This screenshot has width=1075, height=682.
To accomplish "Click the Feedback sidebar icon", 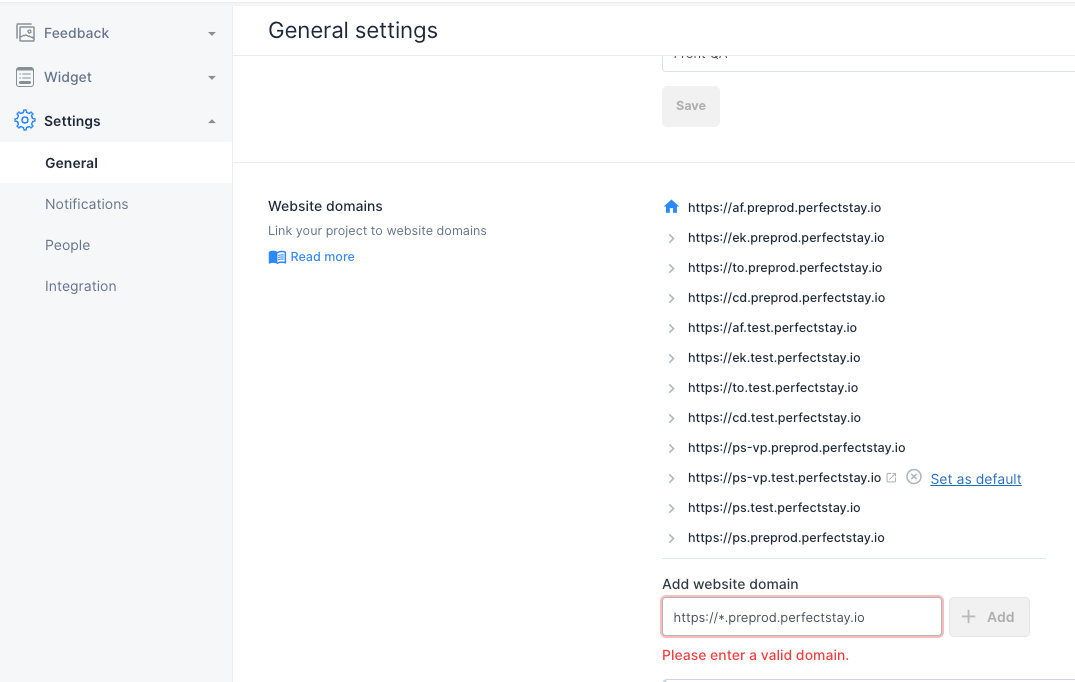I will [x=25, y=33].
